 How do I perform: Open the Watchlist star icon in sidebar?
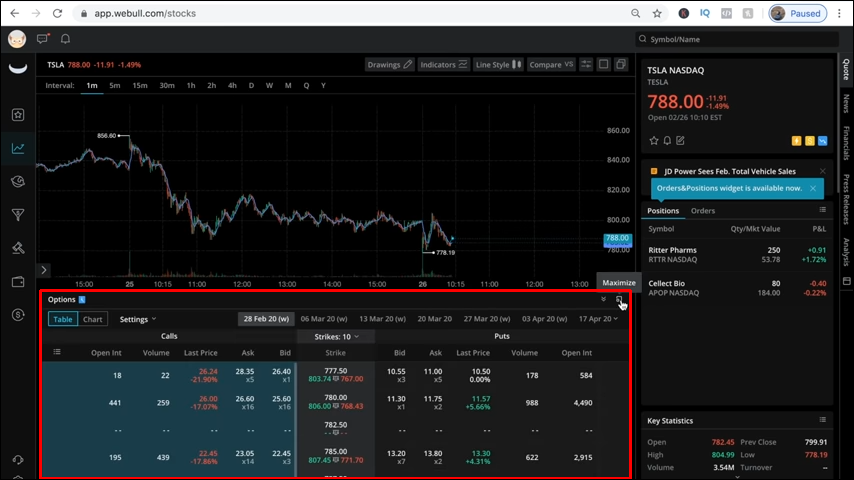click(18, 114)
